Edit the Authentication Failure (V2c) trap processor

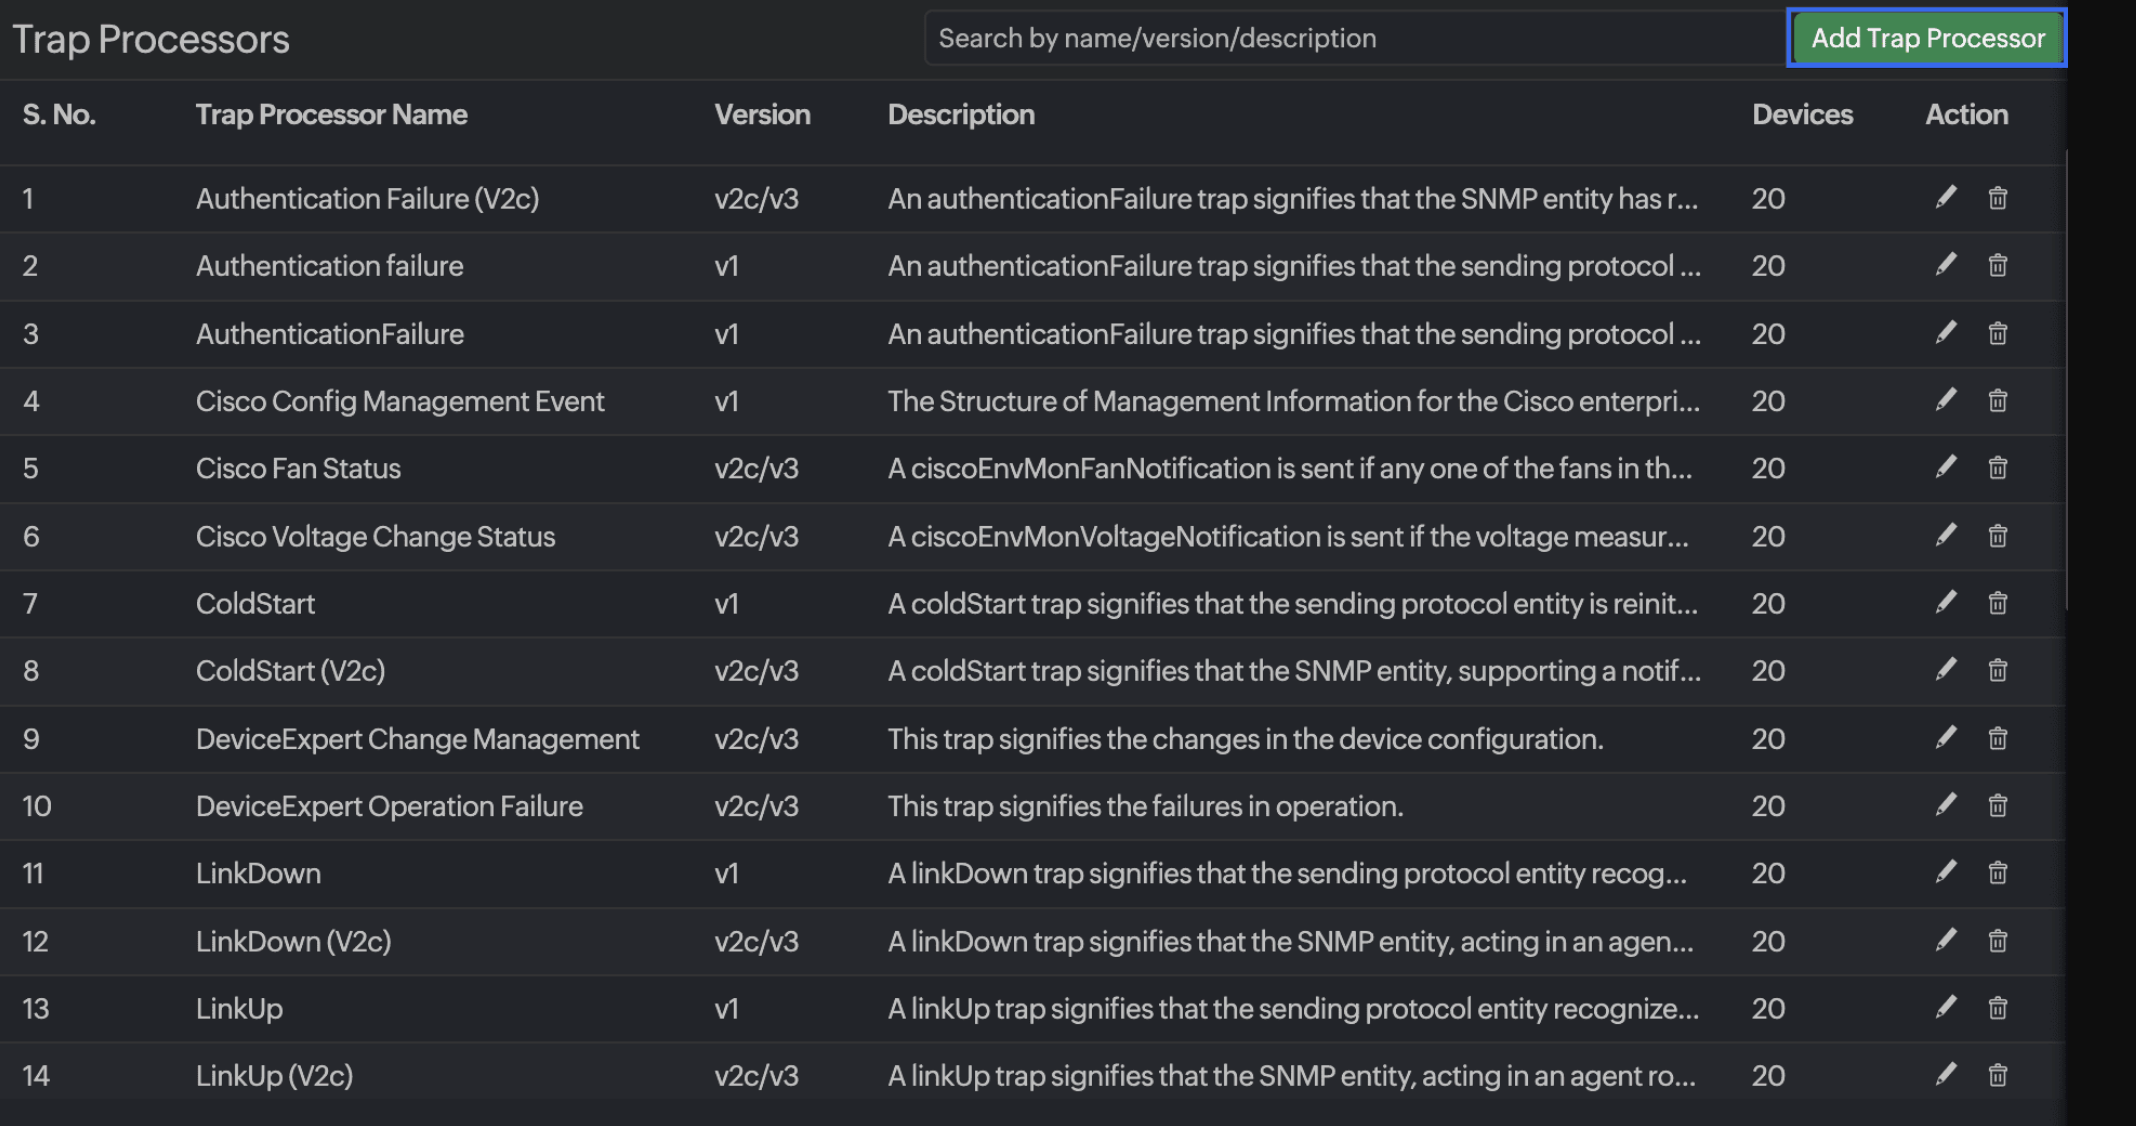pyautogui.click(x=1945, y=198)
